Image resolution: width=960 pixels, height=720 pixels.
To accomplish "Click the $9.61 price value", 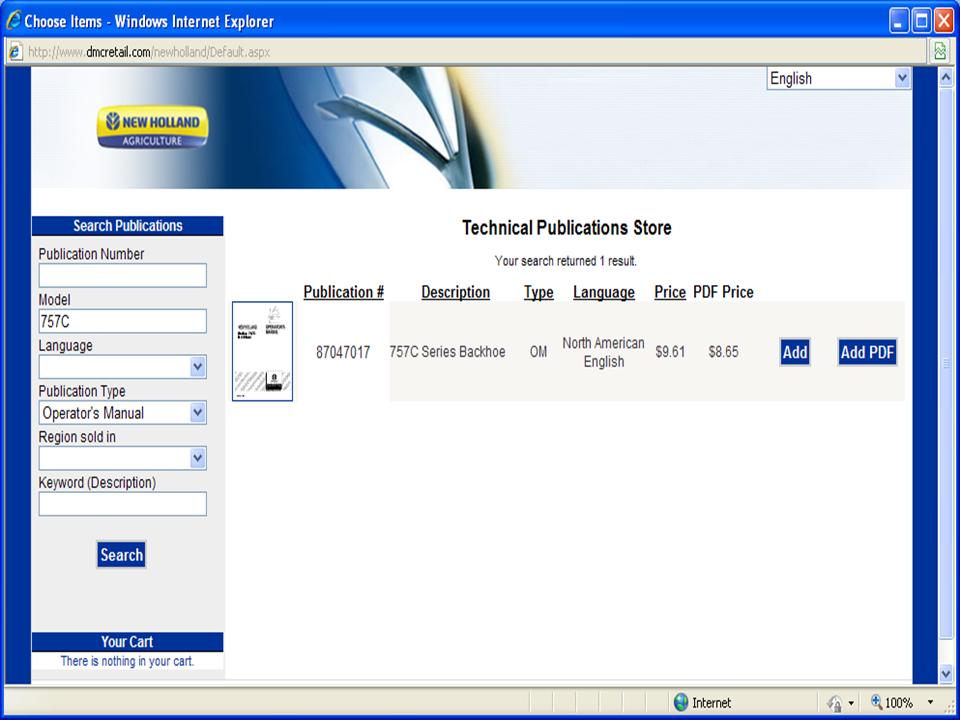I will coord(670,352).
